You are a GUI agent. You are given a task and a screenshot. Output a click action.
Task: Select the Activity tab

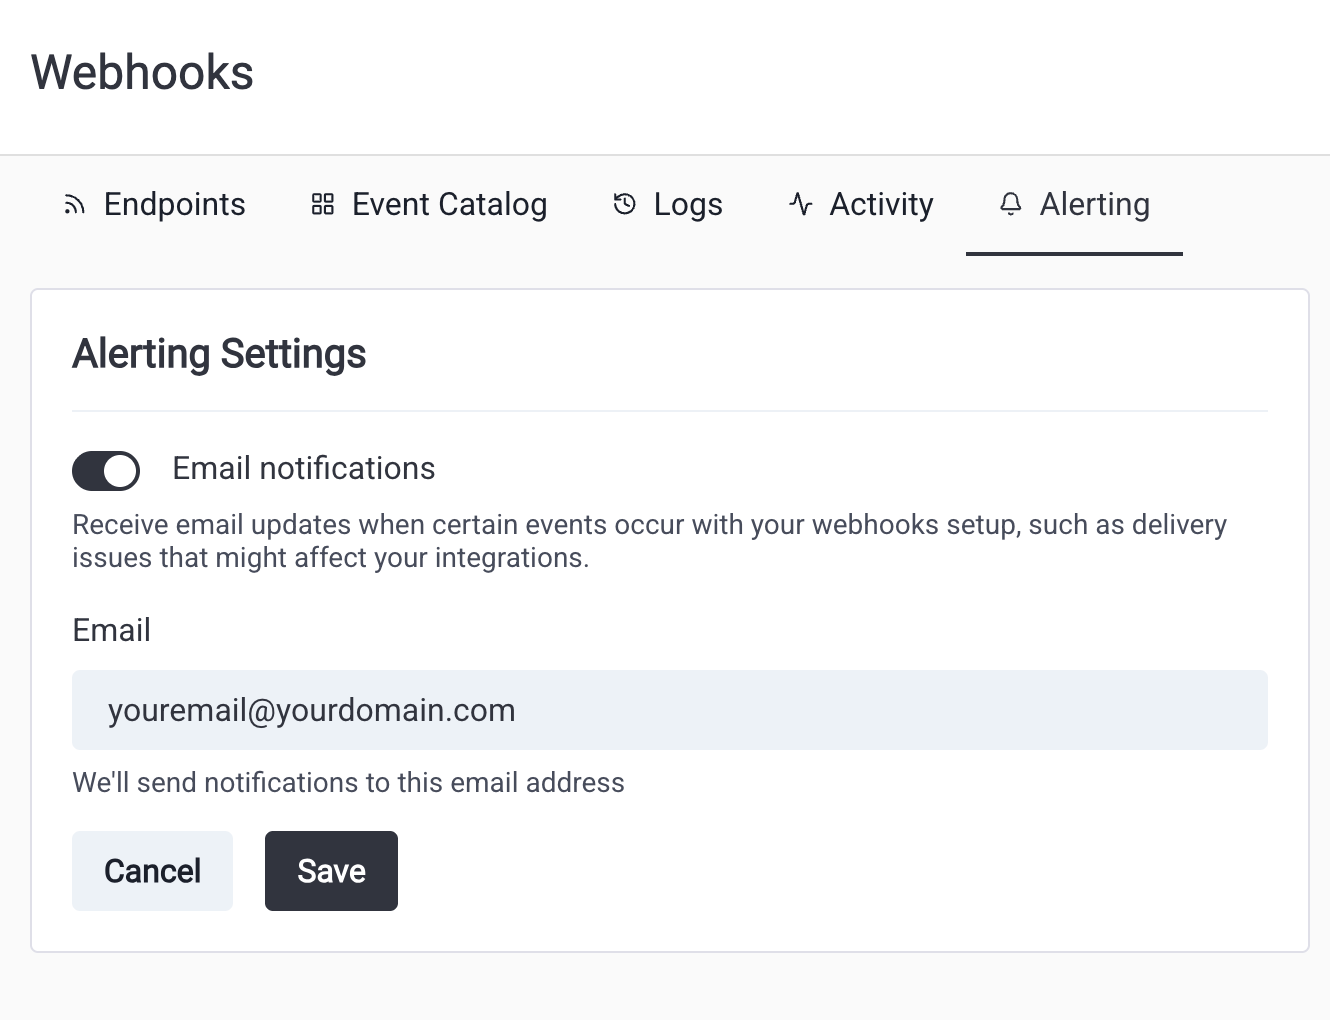pos(861,204)
